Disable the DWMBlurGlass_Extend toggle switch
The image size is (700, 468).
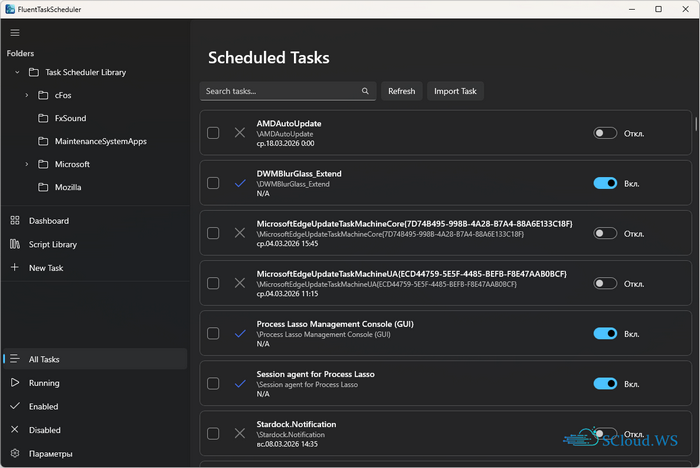[x=604, y=183]
